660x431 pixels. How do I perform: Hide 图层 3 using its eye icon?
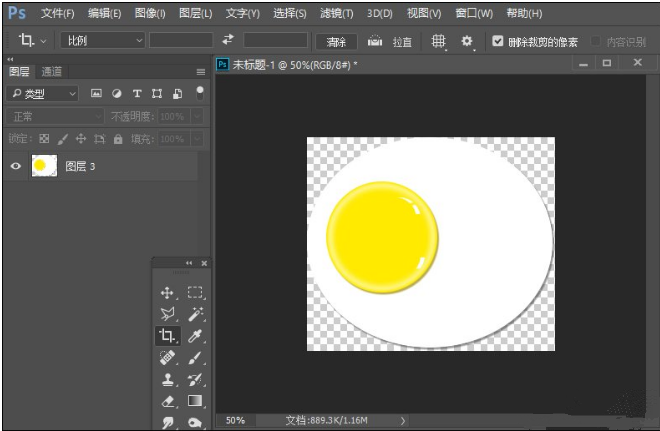15,166
